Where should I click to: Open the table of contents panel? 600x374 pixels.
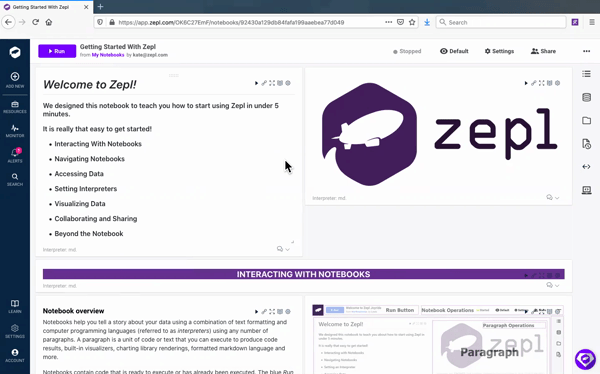tap(586, 74)
